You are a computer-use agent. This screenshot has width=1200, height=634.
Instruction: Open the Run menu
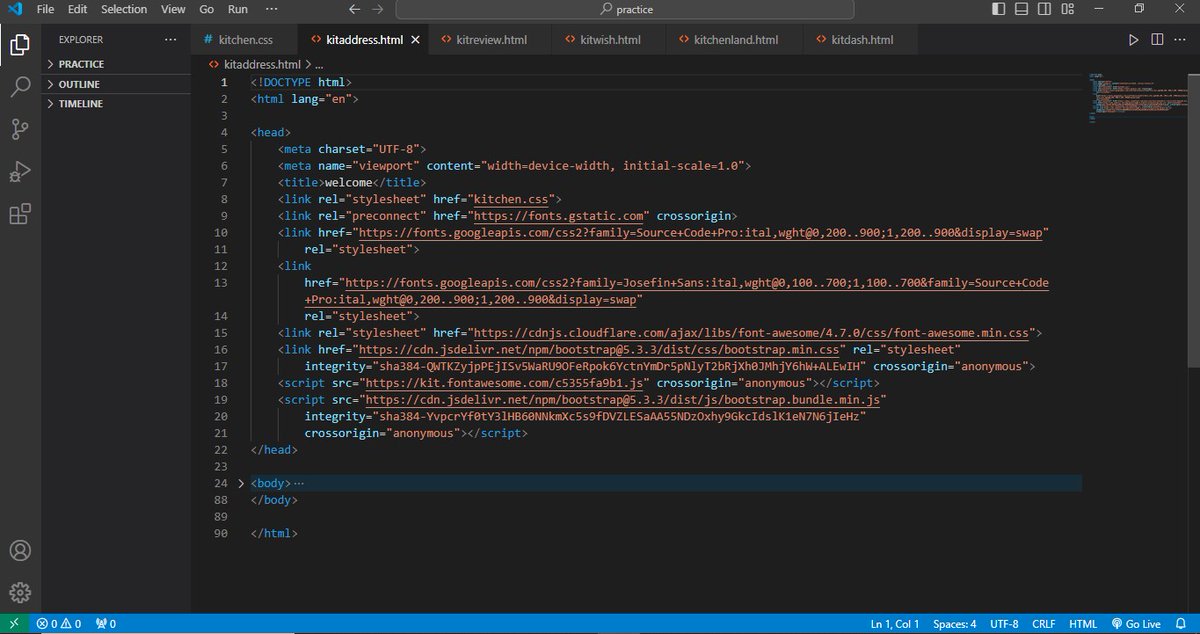coord(238,9)
